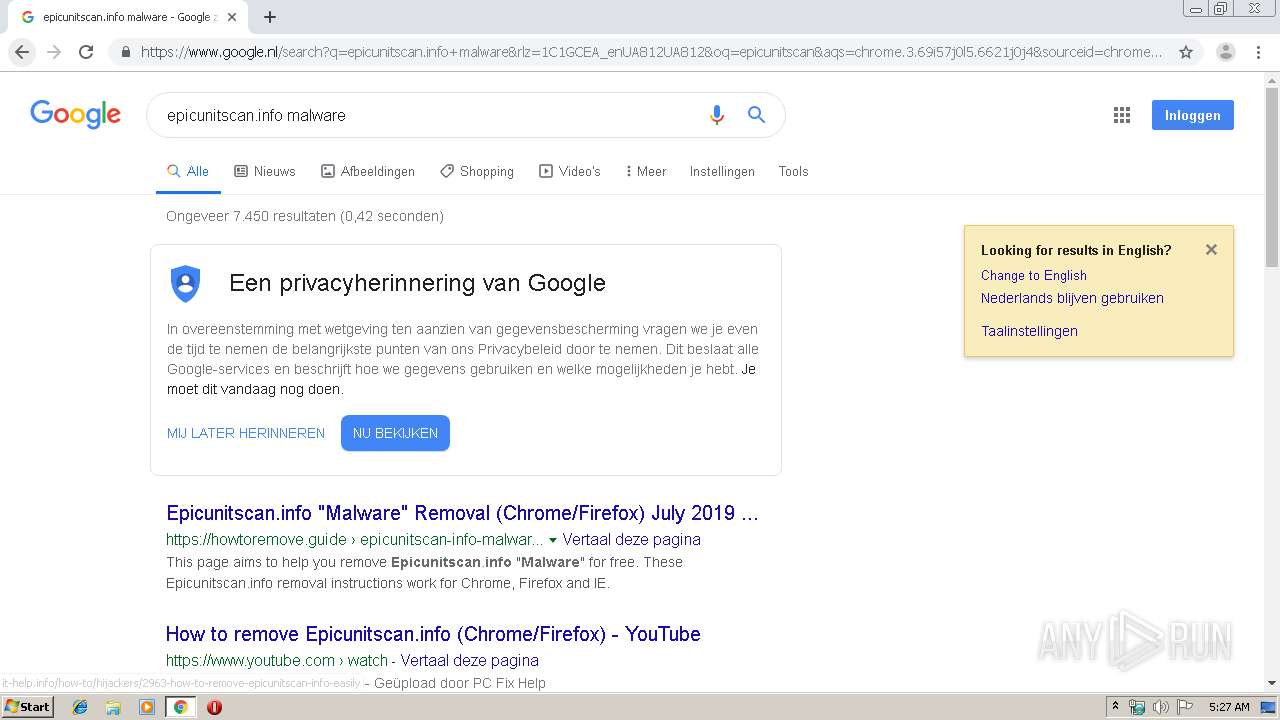Image resolution: width=1280 pixels, height=720 pixels.
Task: Open the Taalinstellingen link
Action: point(1029,331)
